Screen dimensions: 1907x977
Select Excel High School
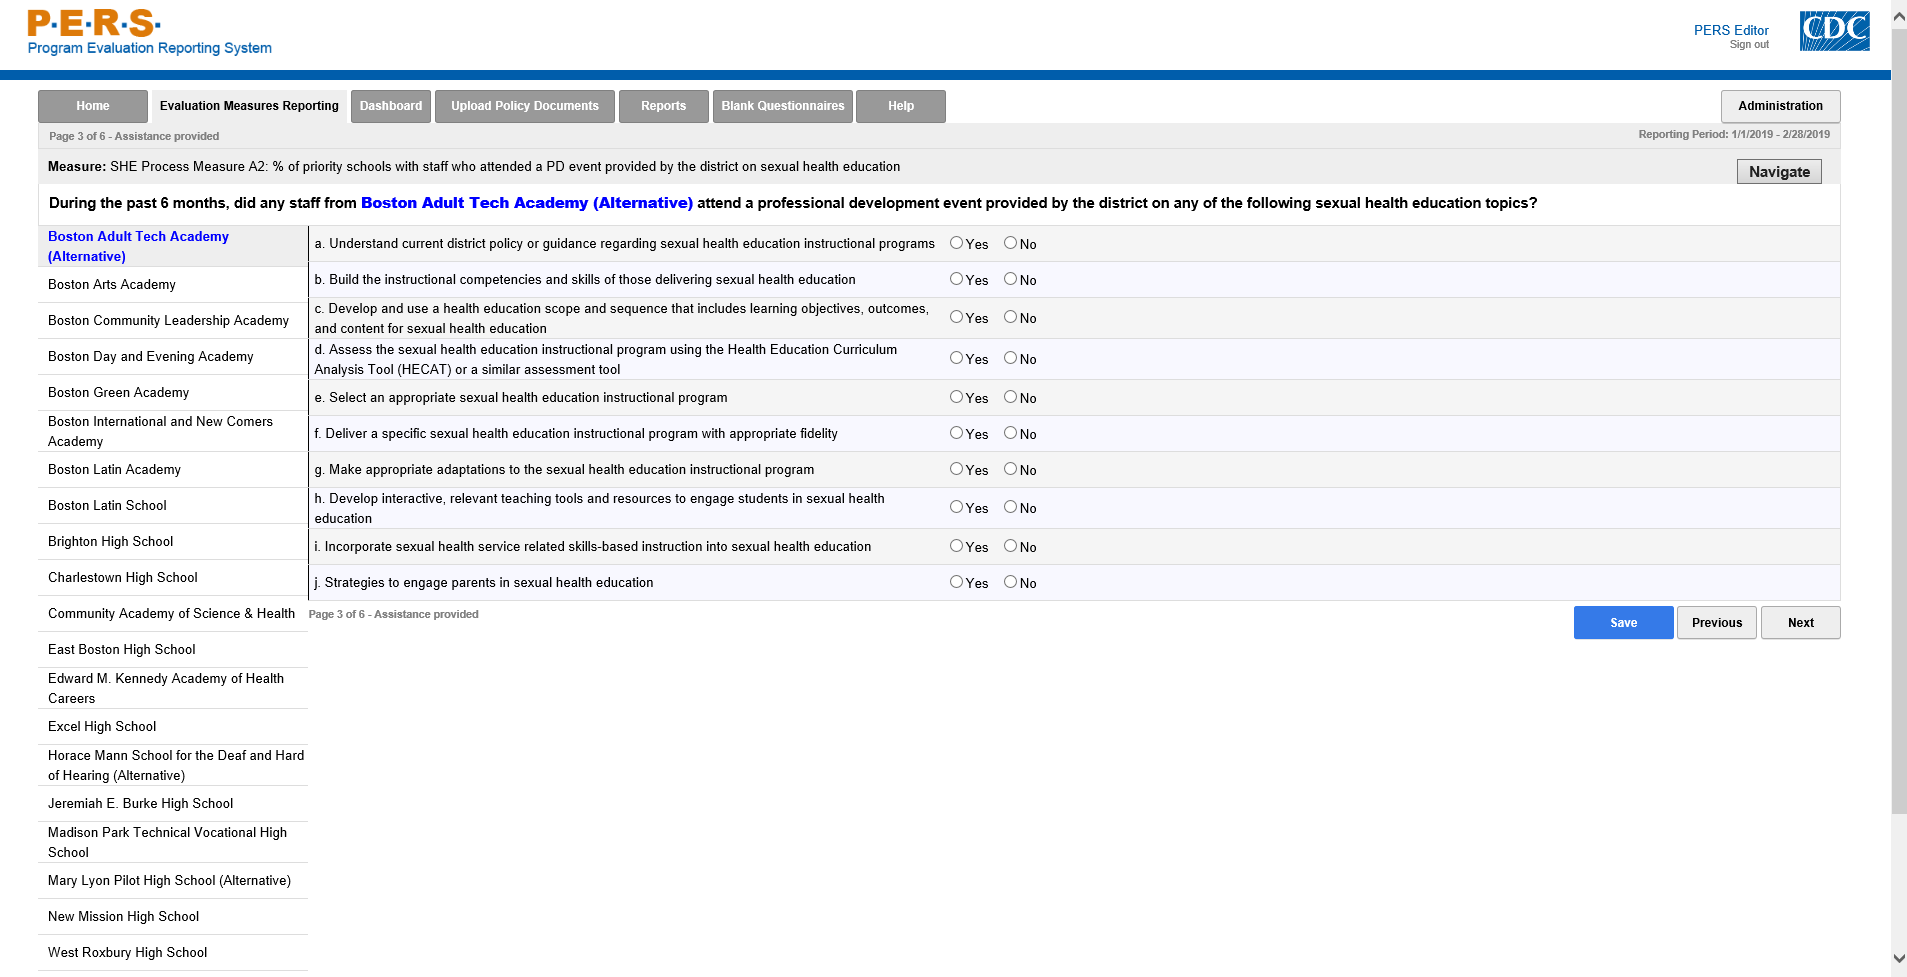[173, 727]
